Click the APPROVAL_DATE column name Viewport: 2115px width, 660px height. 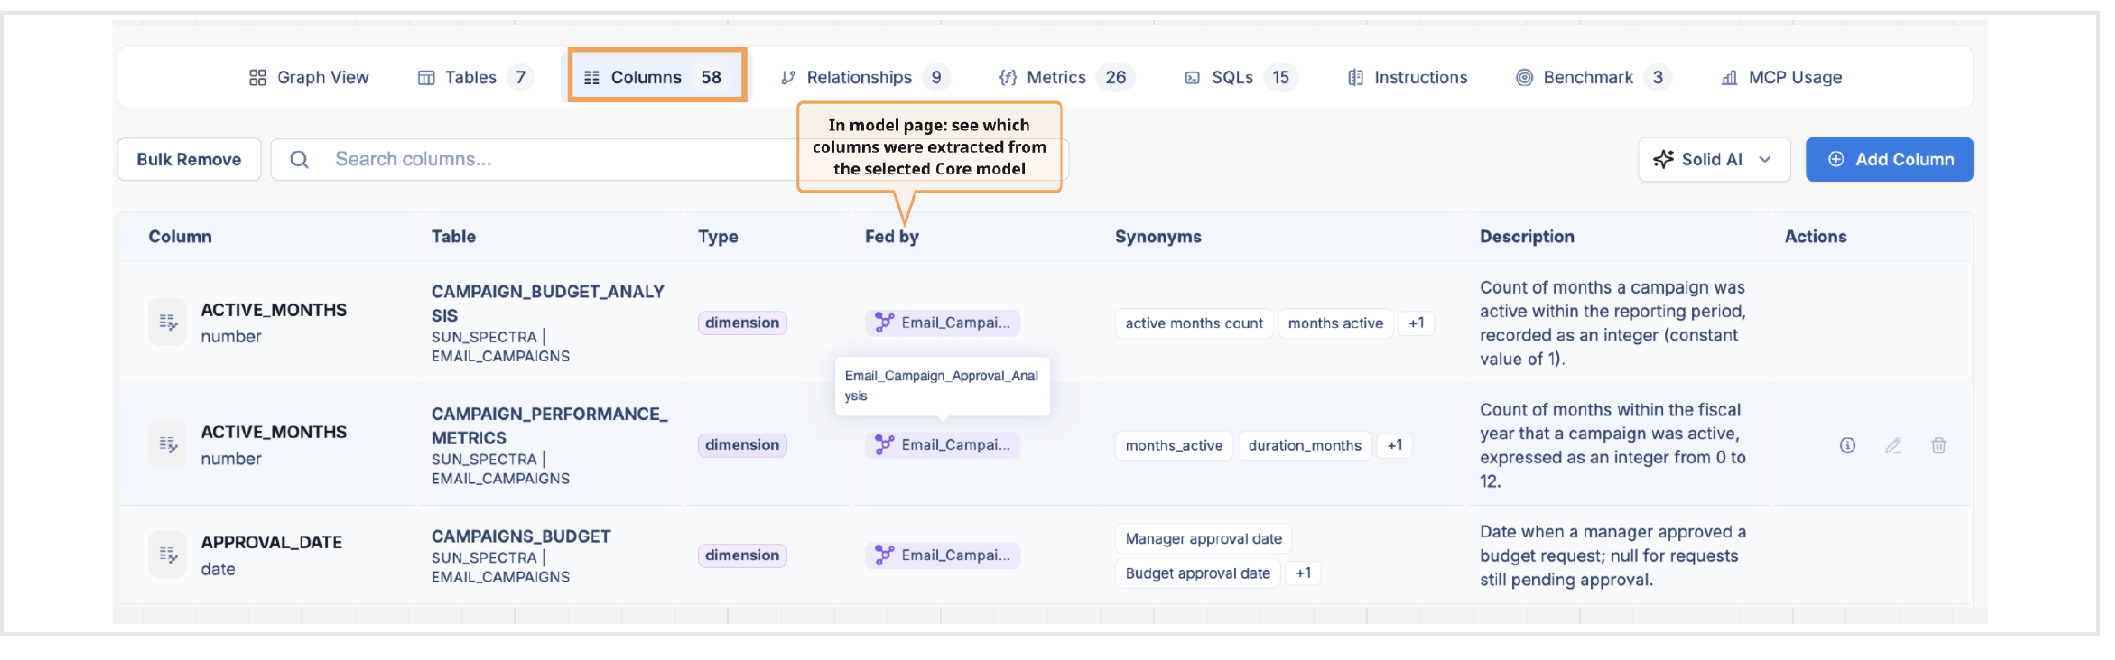[x=271, y=542]
